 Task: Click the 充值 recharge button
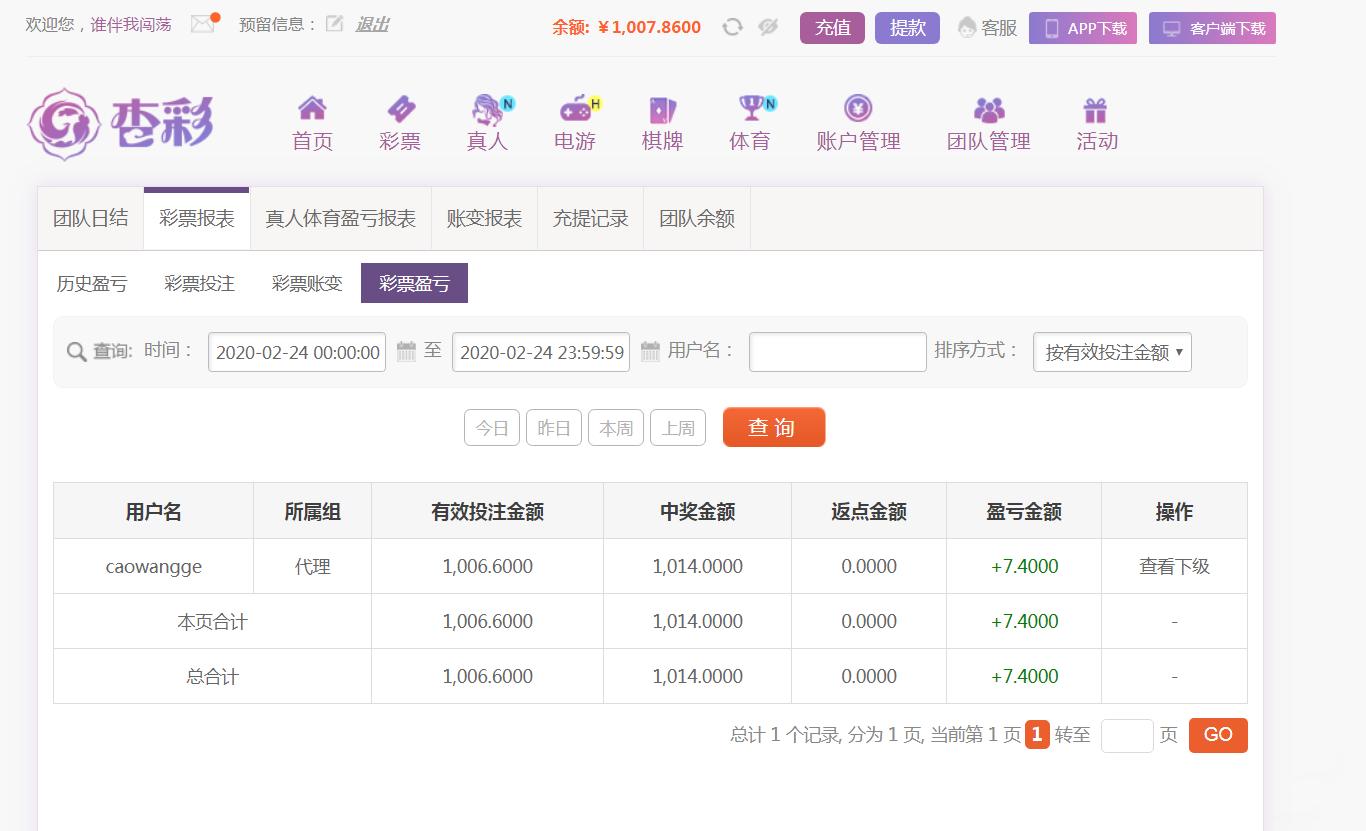point(832,28)
